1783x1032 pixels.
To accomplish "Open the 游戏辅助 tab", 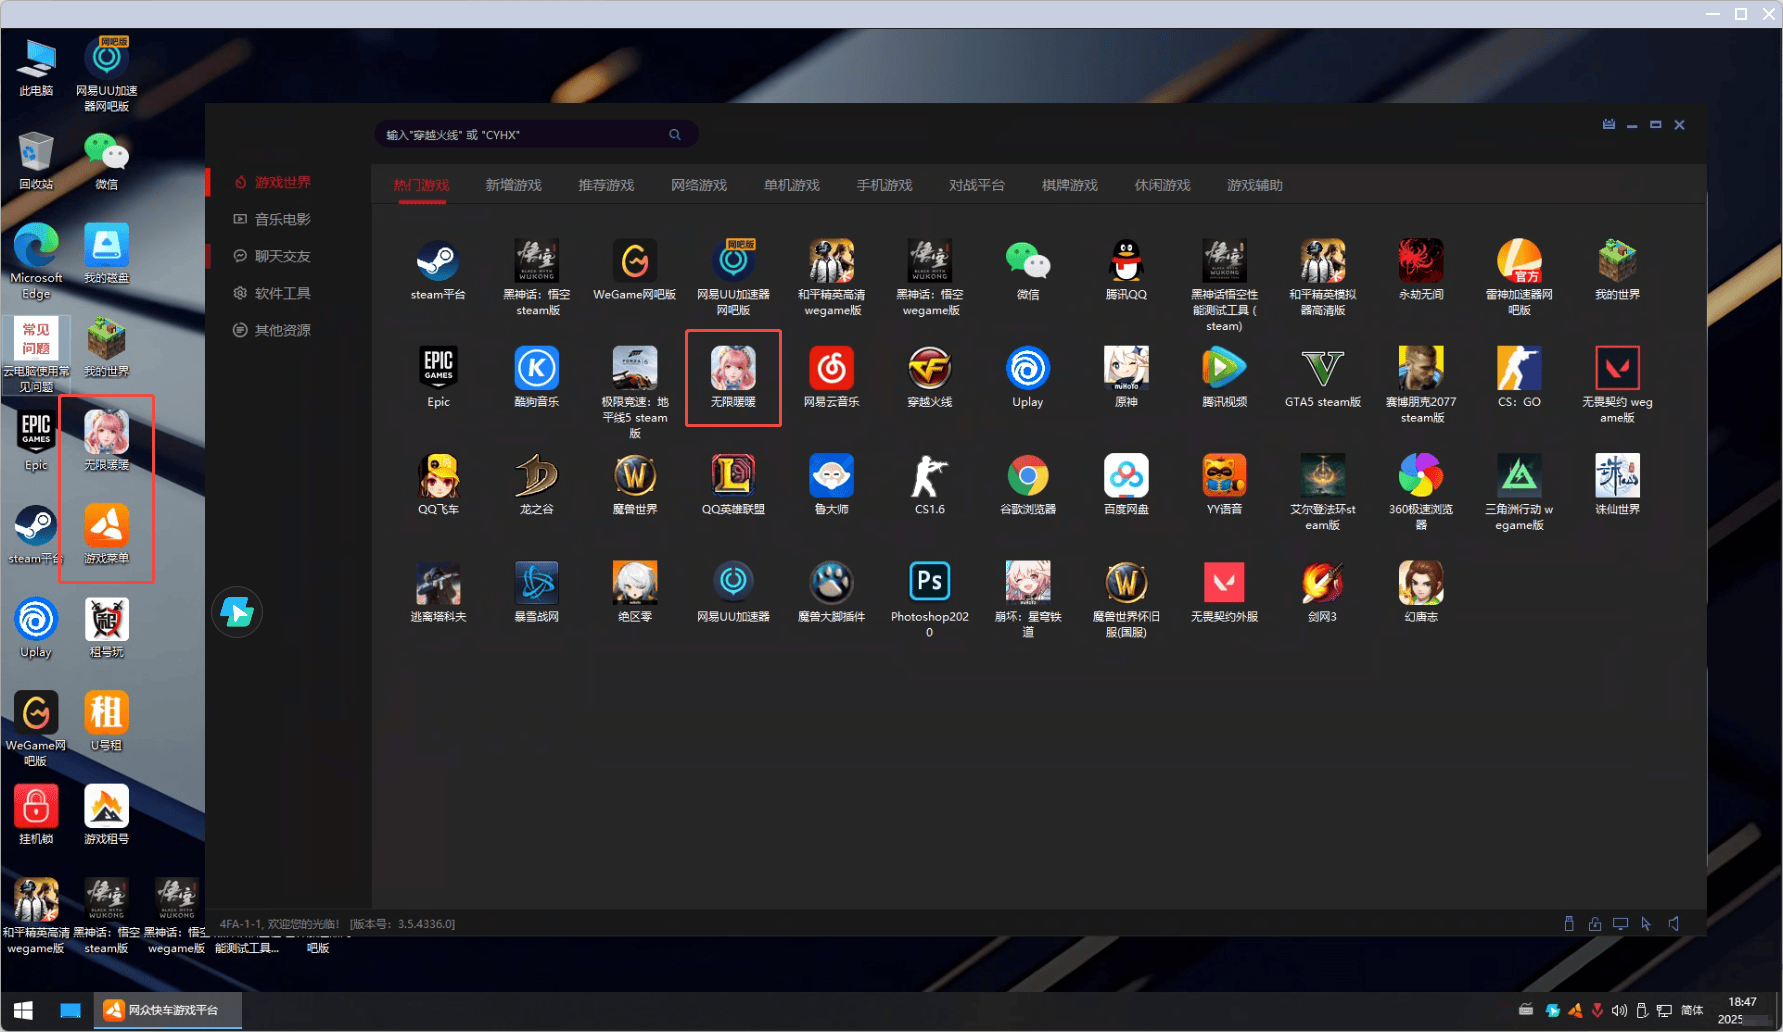I will coord(1254,185).
